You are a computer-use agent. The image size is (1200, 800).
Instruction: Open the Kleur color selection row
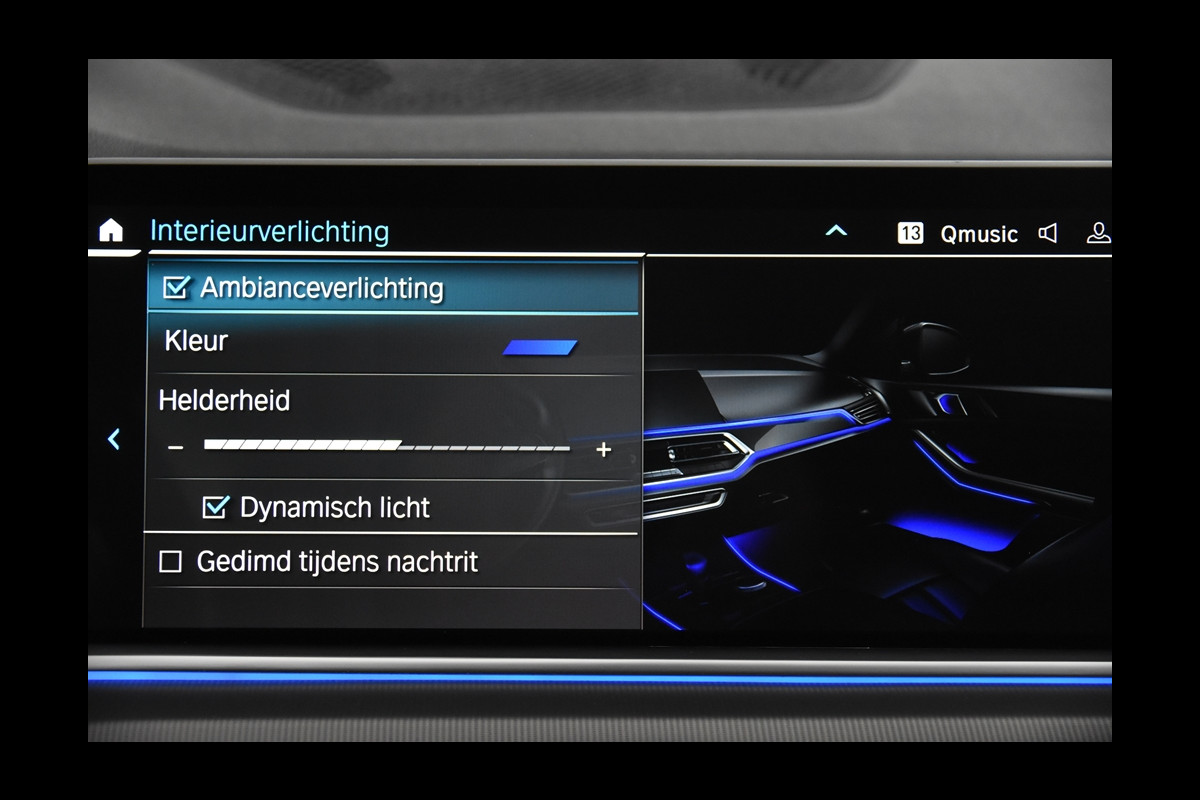[390, 343]
